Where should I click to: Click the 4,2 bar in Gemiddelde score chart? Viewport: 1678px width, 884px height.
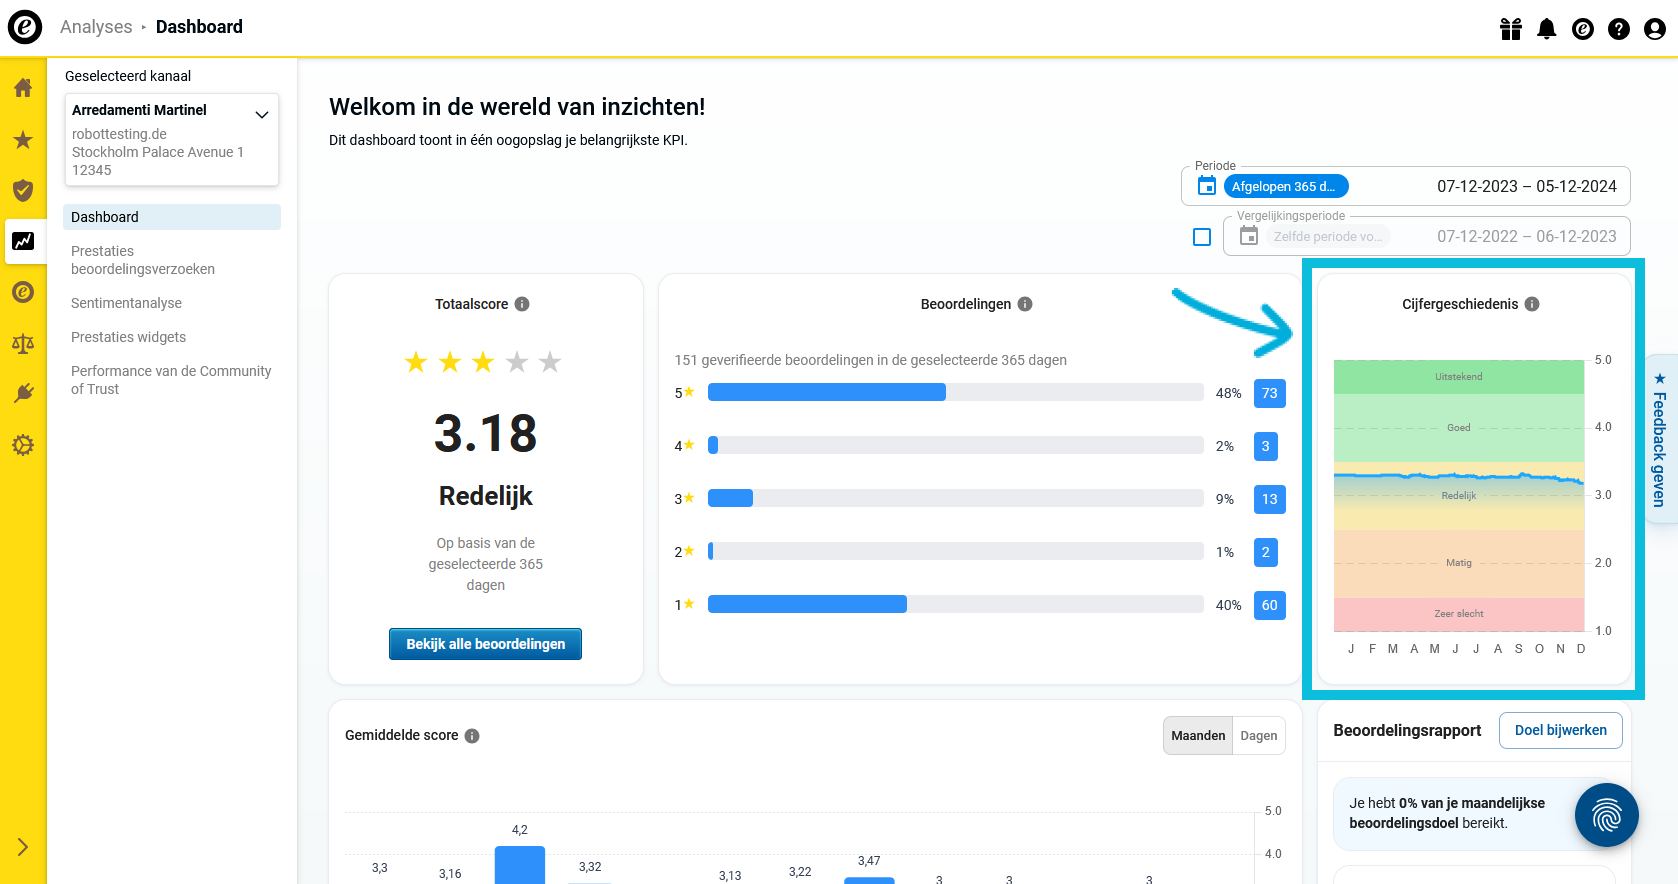[520, 864]
